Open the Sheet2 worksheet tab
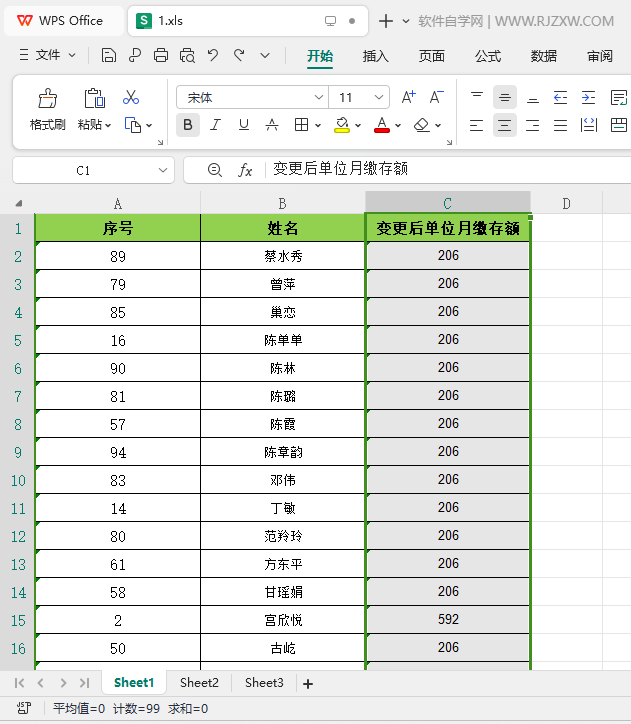 click(199, 682)
